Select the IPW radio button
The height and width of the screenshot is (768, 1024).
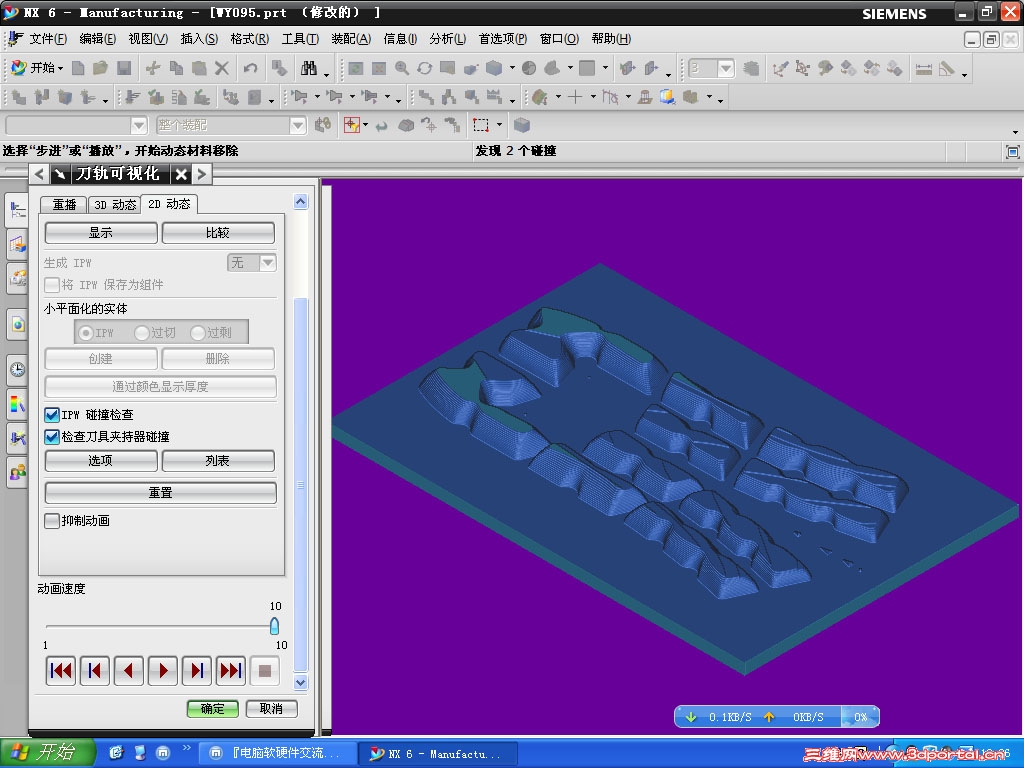pos(86,333)
